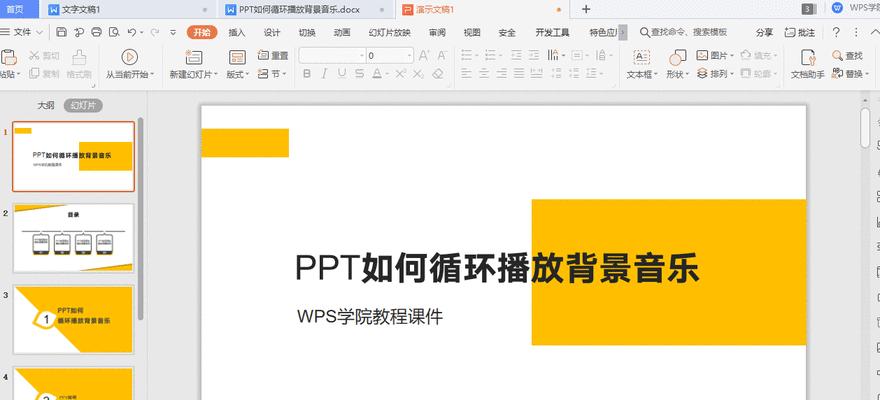Switch slide pane to 幻灯片 view

coord(83,105)
